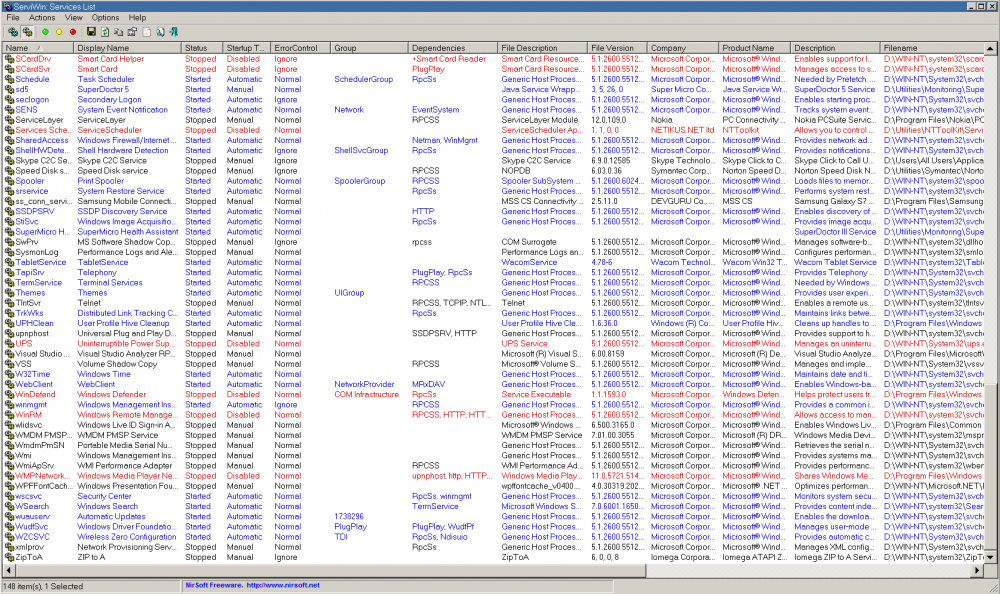Viewport: 1000px width, 594px height.
Task: Click the yellow circle toolbar icon
Action: click(59, 32)
